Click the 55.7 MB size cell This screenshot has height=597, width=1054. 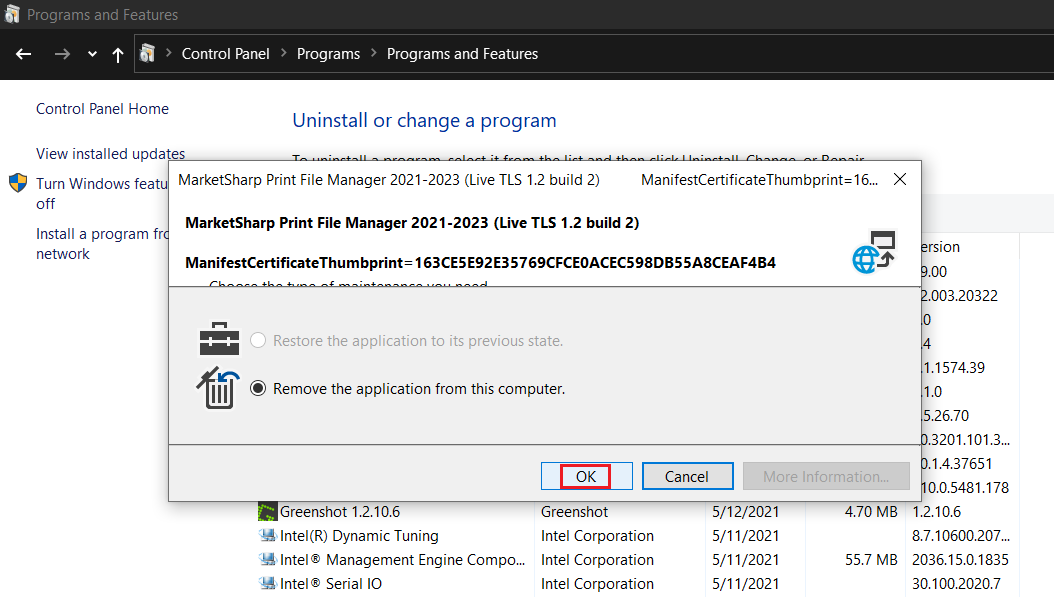(x=871, y=559)
